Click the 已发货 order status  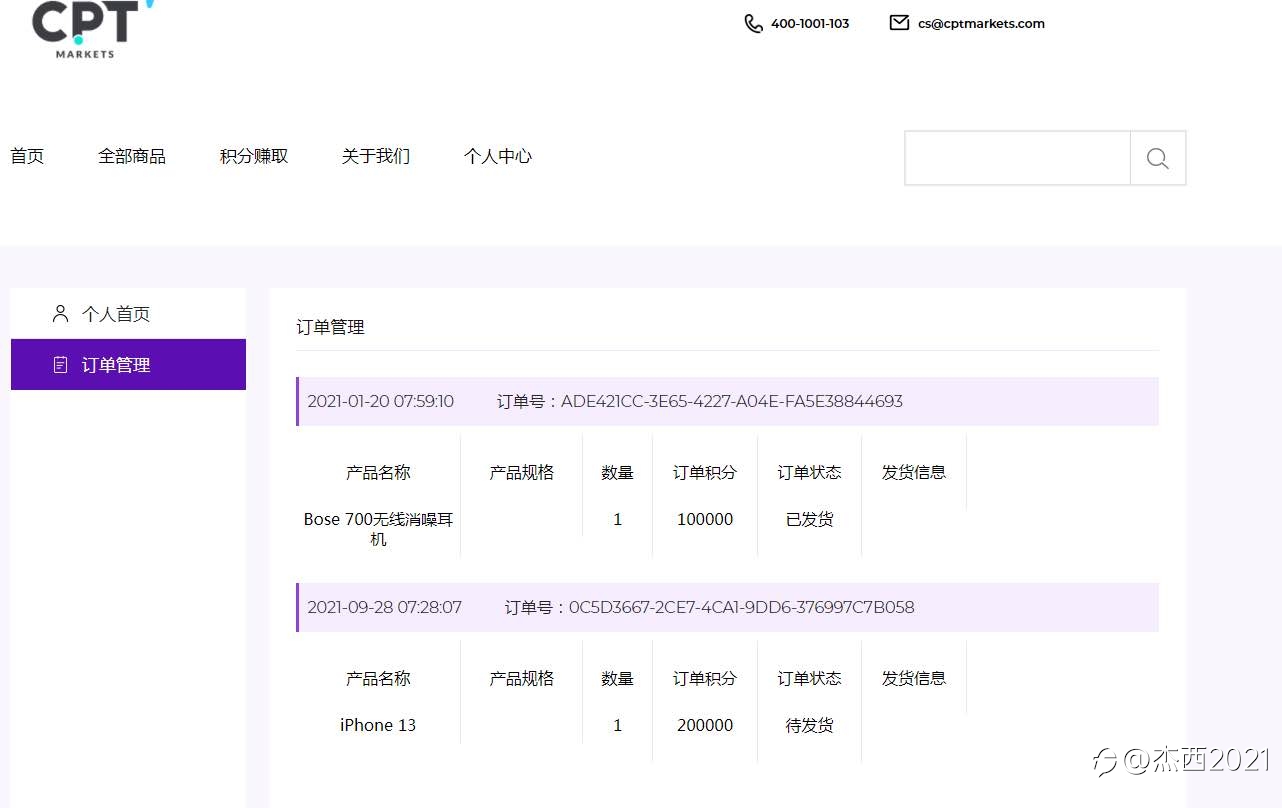810,519
